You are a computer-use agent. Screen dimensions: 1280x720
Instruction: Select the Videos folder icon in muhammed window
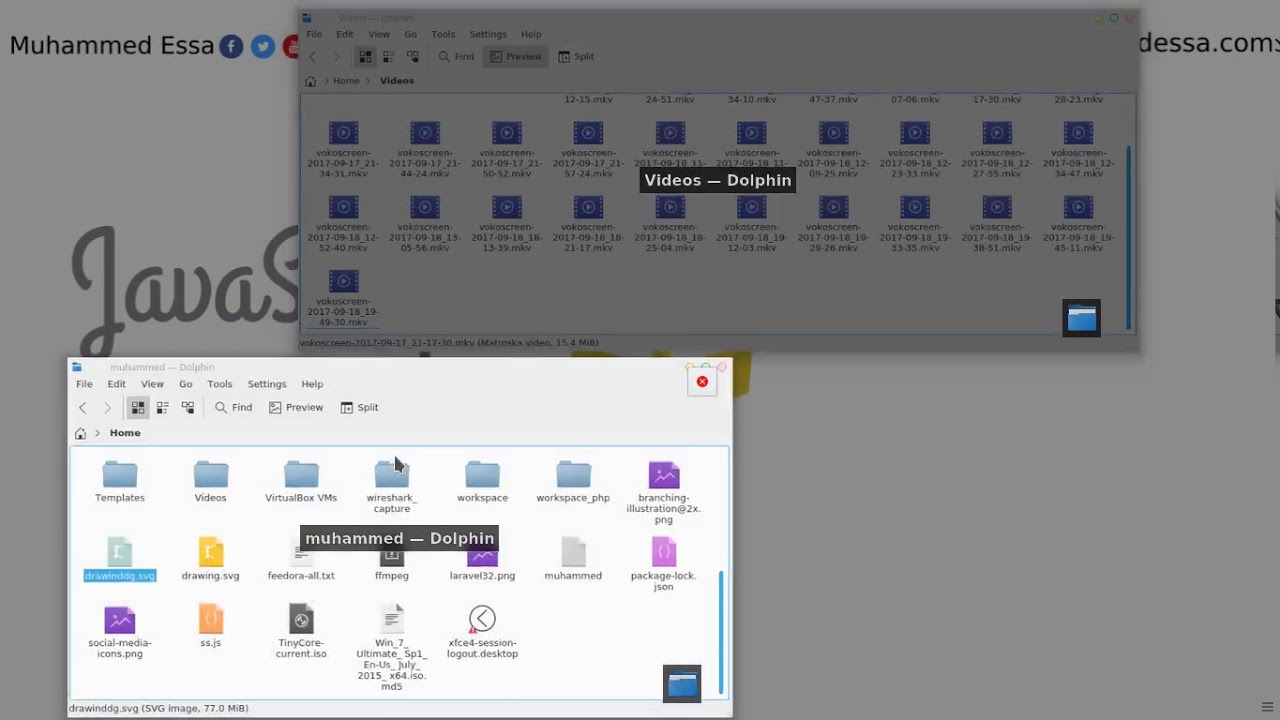(x=210, y=476)
